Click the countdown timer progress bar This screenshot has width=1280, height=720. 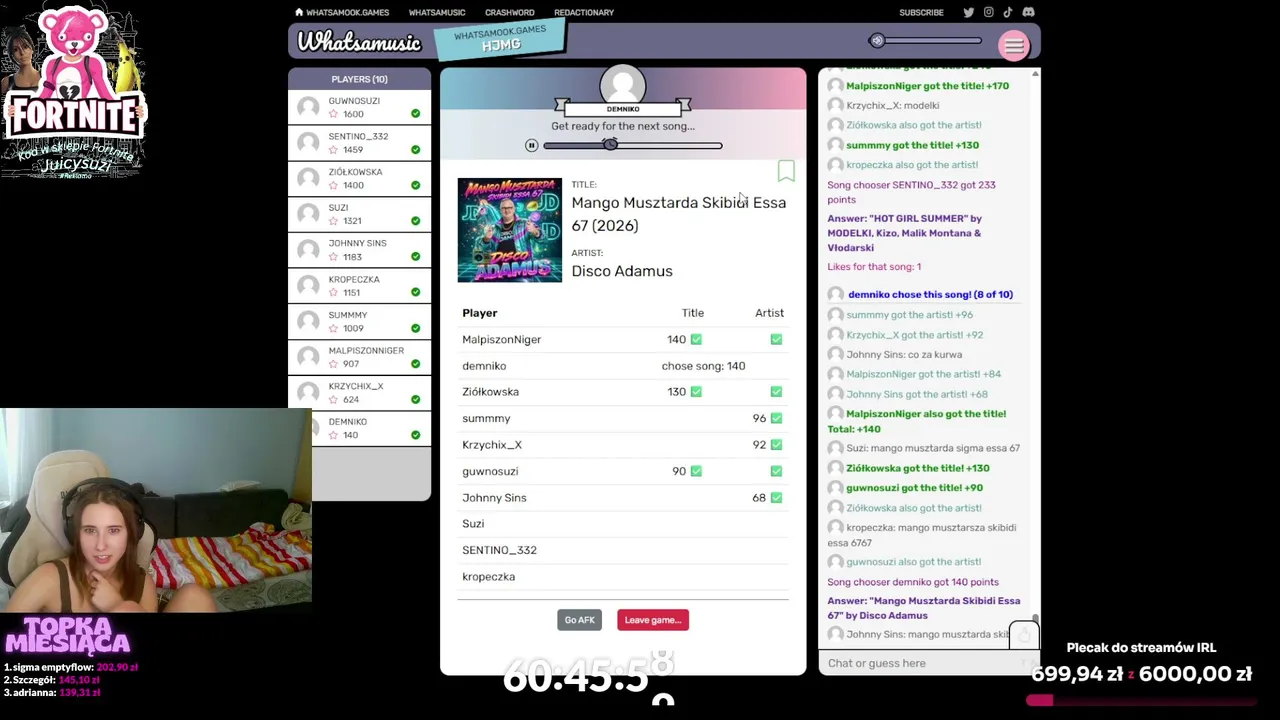tap(632, 146)
